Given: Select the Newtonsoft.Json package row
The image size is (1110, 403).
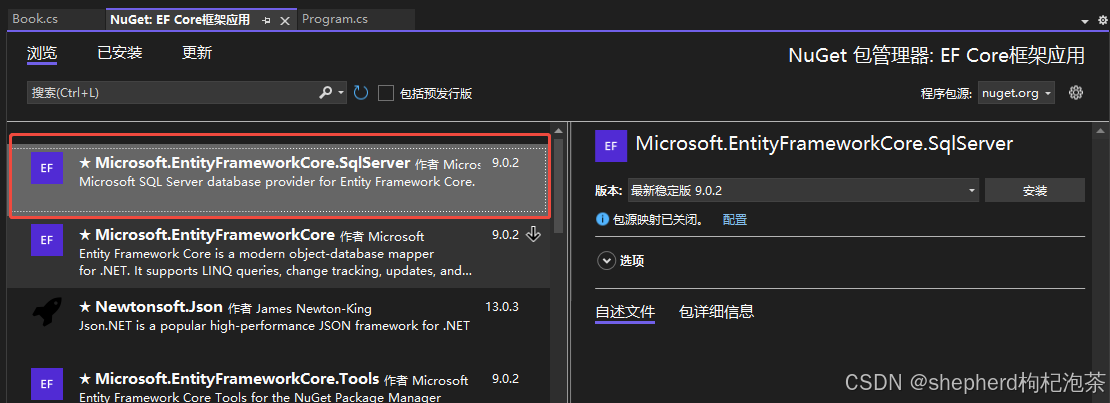Looking at the screenshot, I should (279, 322).
